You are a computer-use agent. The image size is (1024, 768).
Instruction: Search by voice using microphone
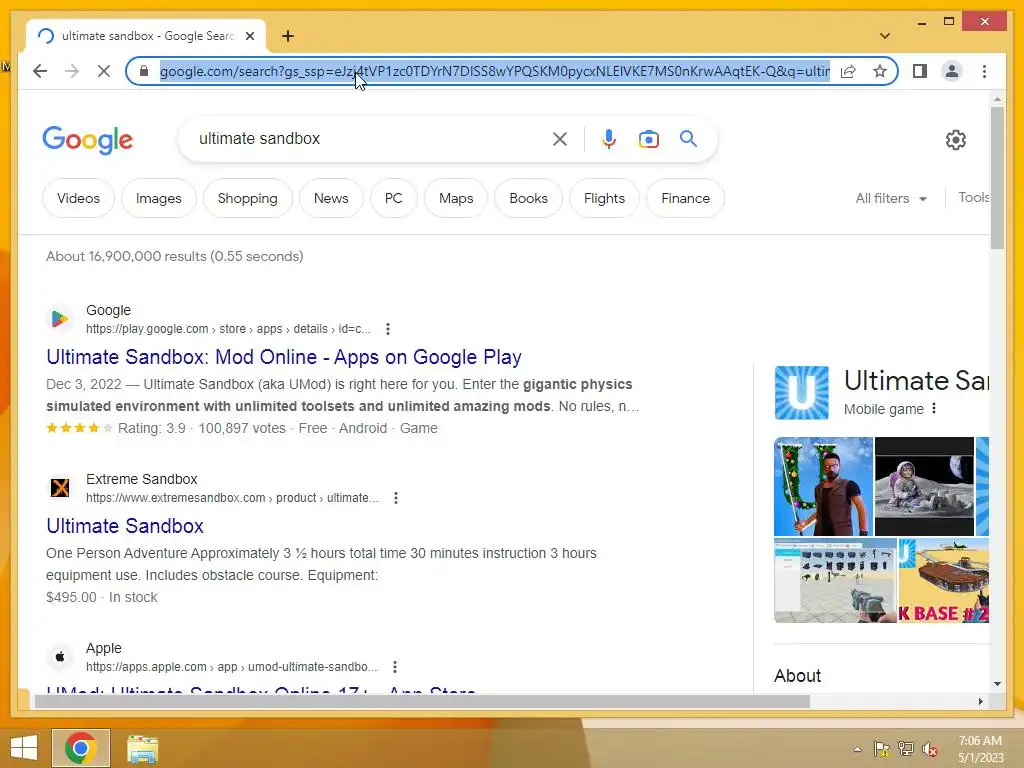[609, 139]
